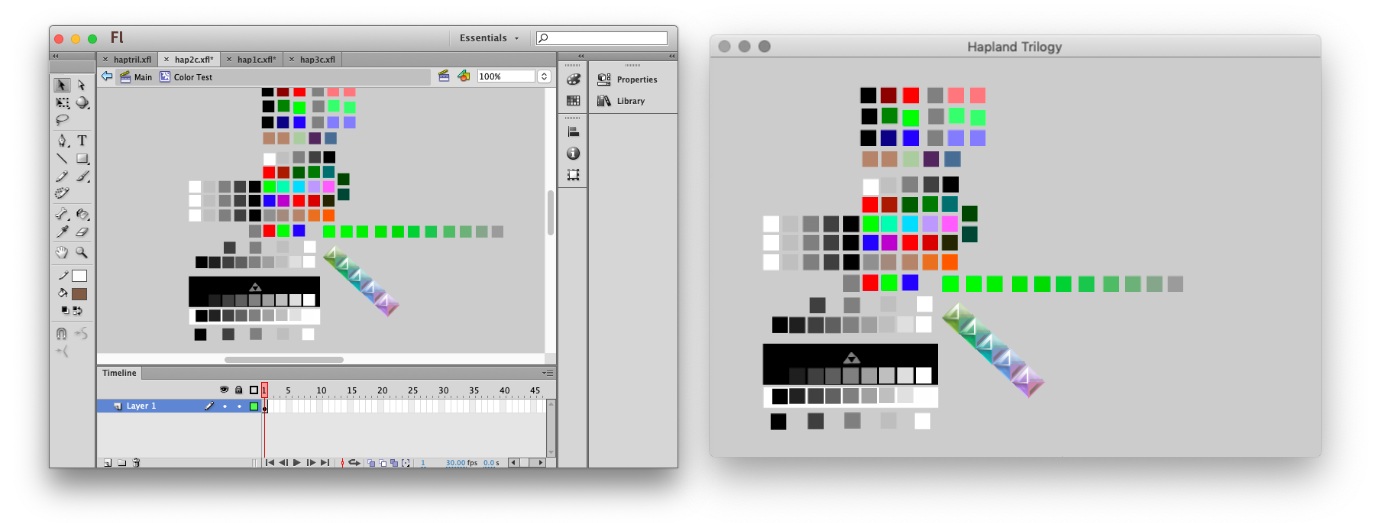
Task: Open the Swatches grid panel icon
Action: pos(573,101)
